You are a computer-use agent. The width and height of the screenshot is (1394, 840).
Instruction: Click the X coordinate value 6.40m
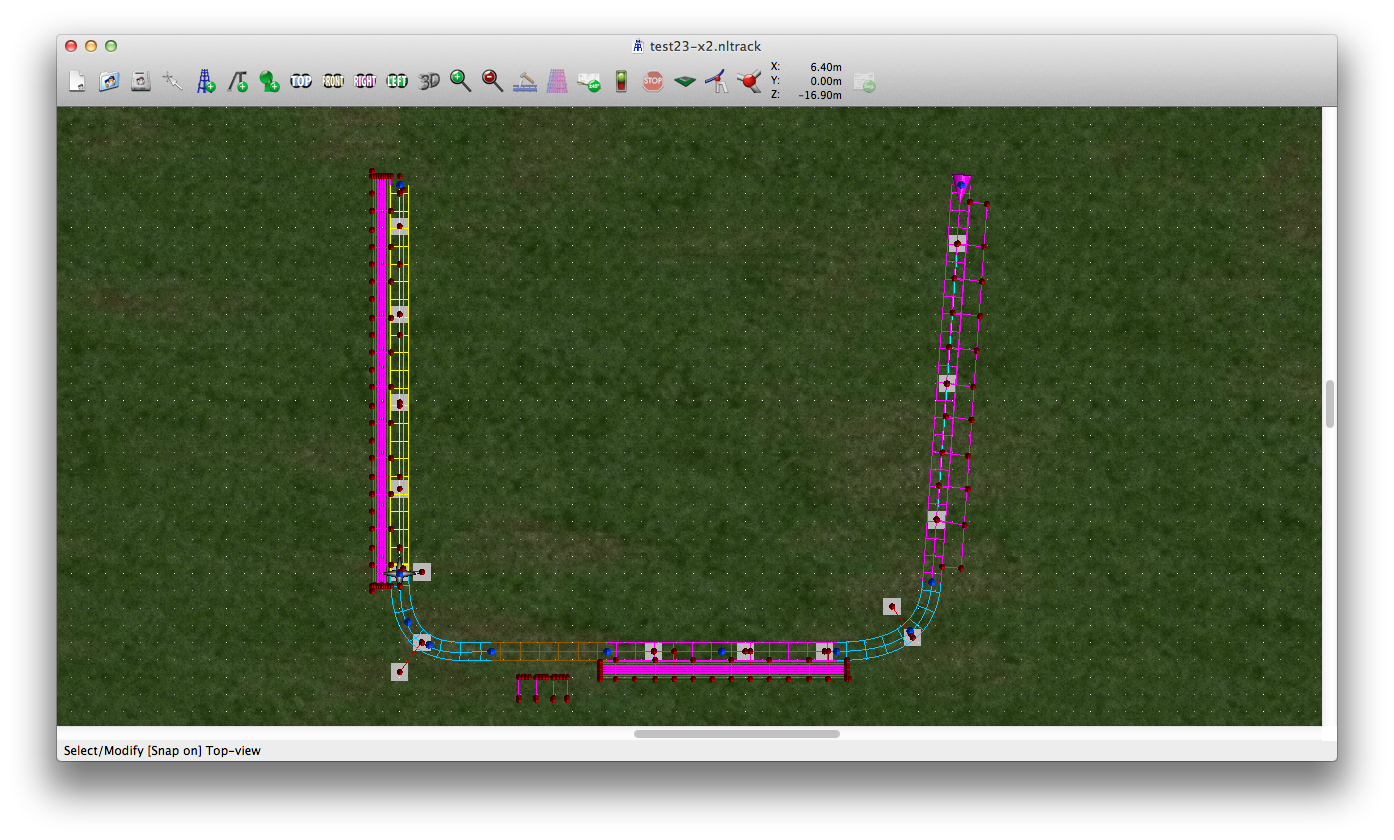point(826,67)
